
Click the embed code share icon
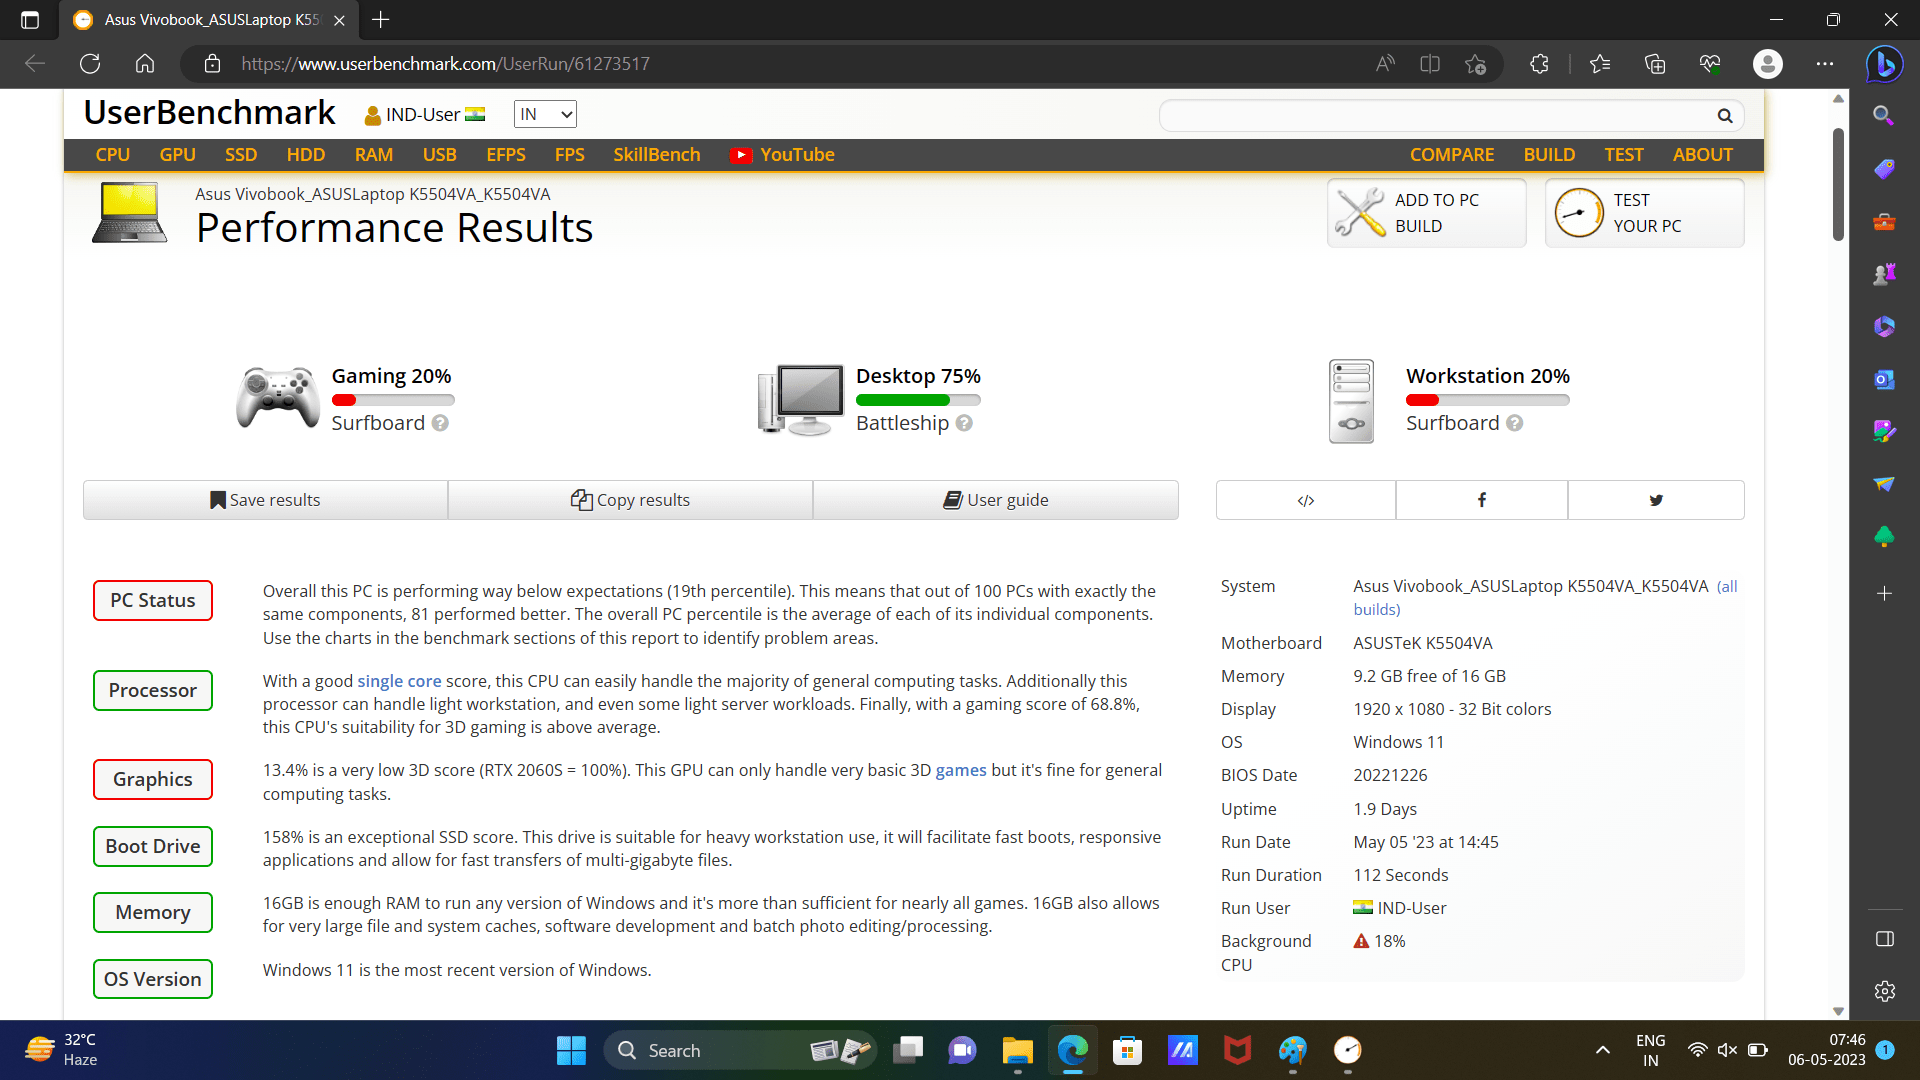pos(1305,500)
